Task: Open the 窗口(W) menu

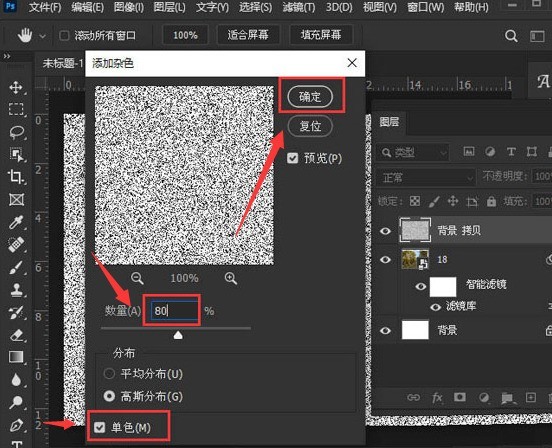Action: coord(426,7)
